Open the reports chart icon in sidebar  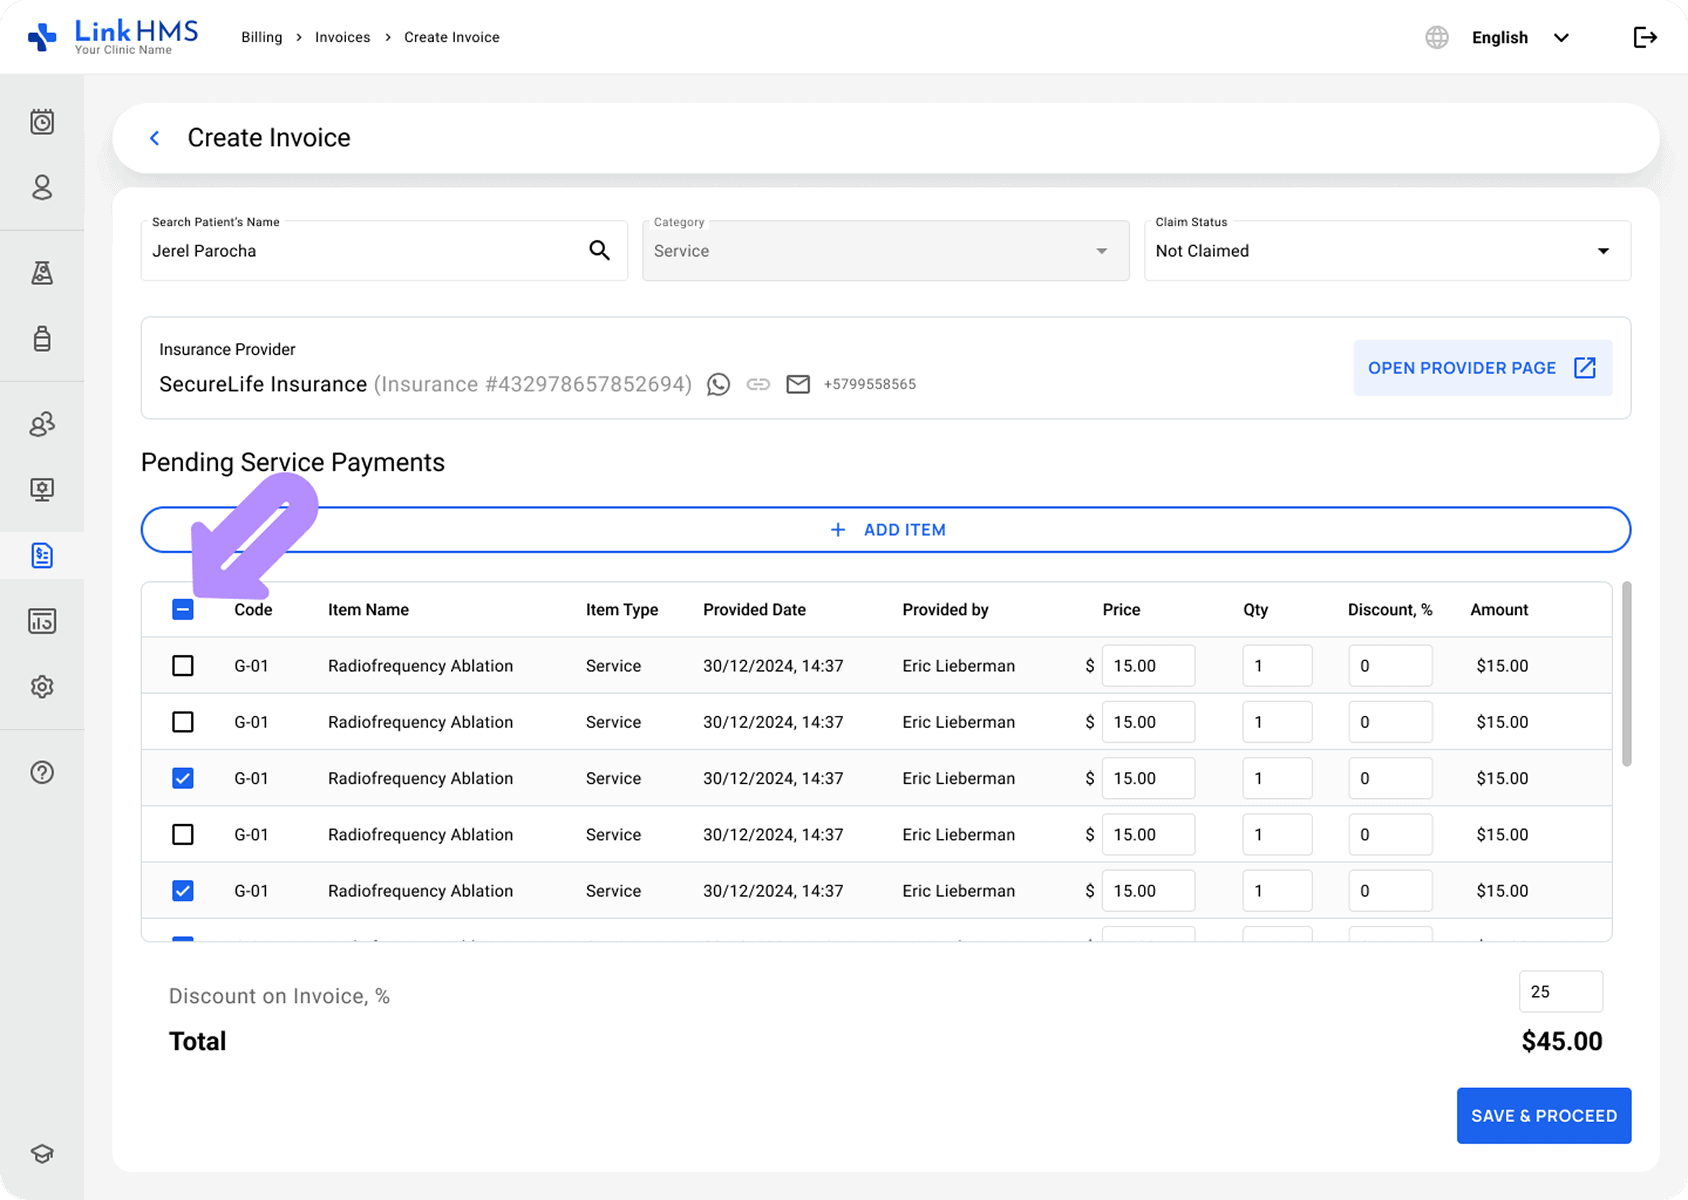tap(42, 621)
